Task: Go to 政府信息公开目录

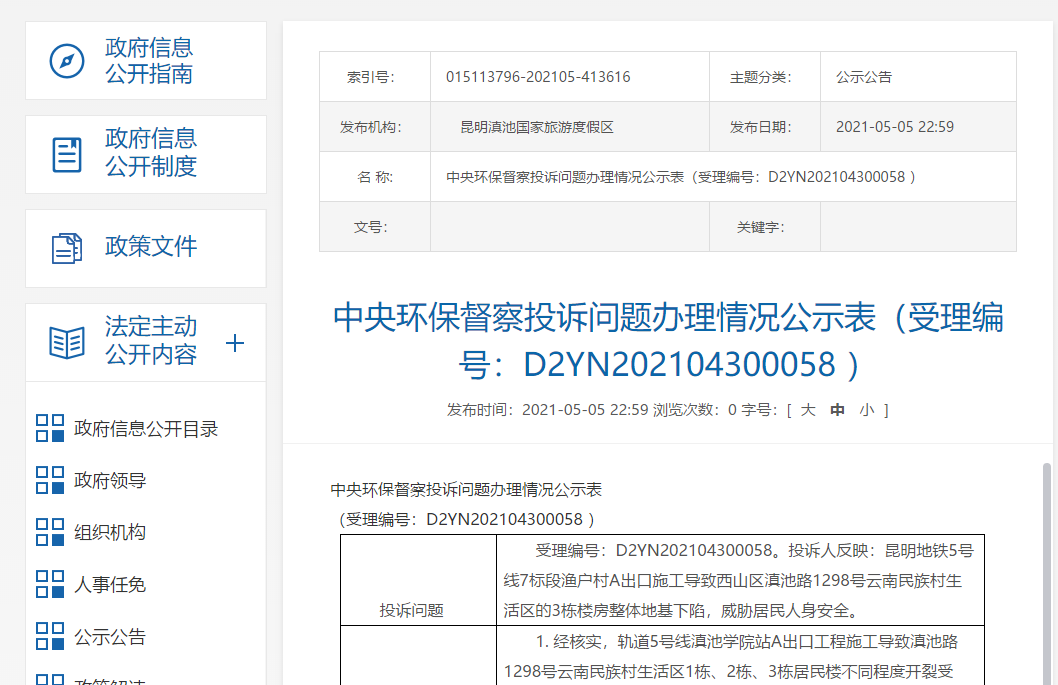Action: tap(146, 429)
